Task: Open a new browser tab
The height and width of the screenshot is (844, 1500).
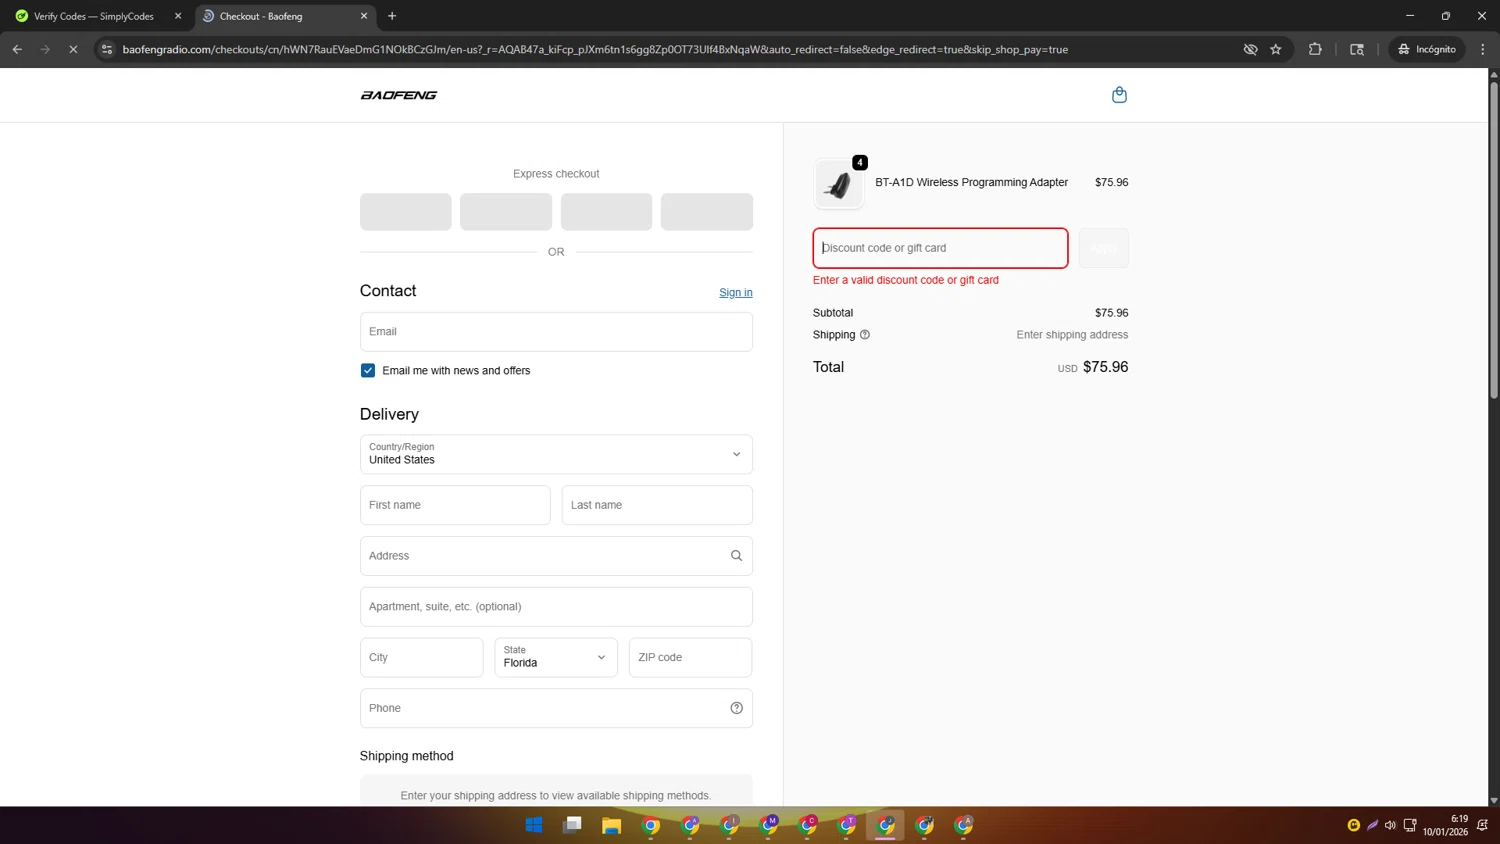Action: click(x=392, y=16)
